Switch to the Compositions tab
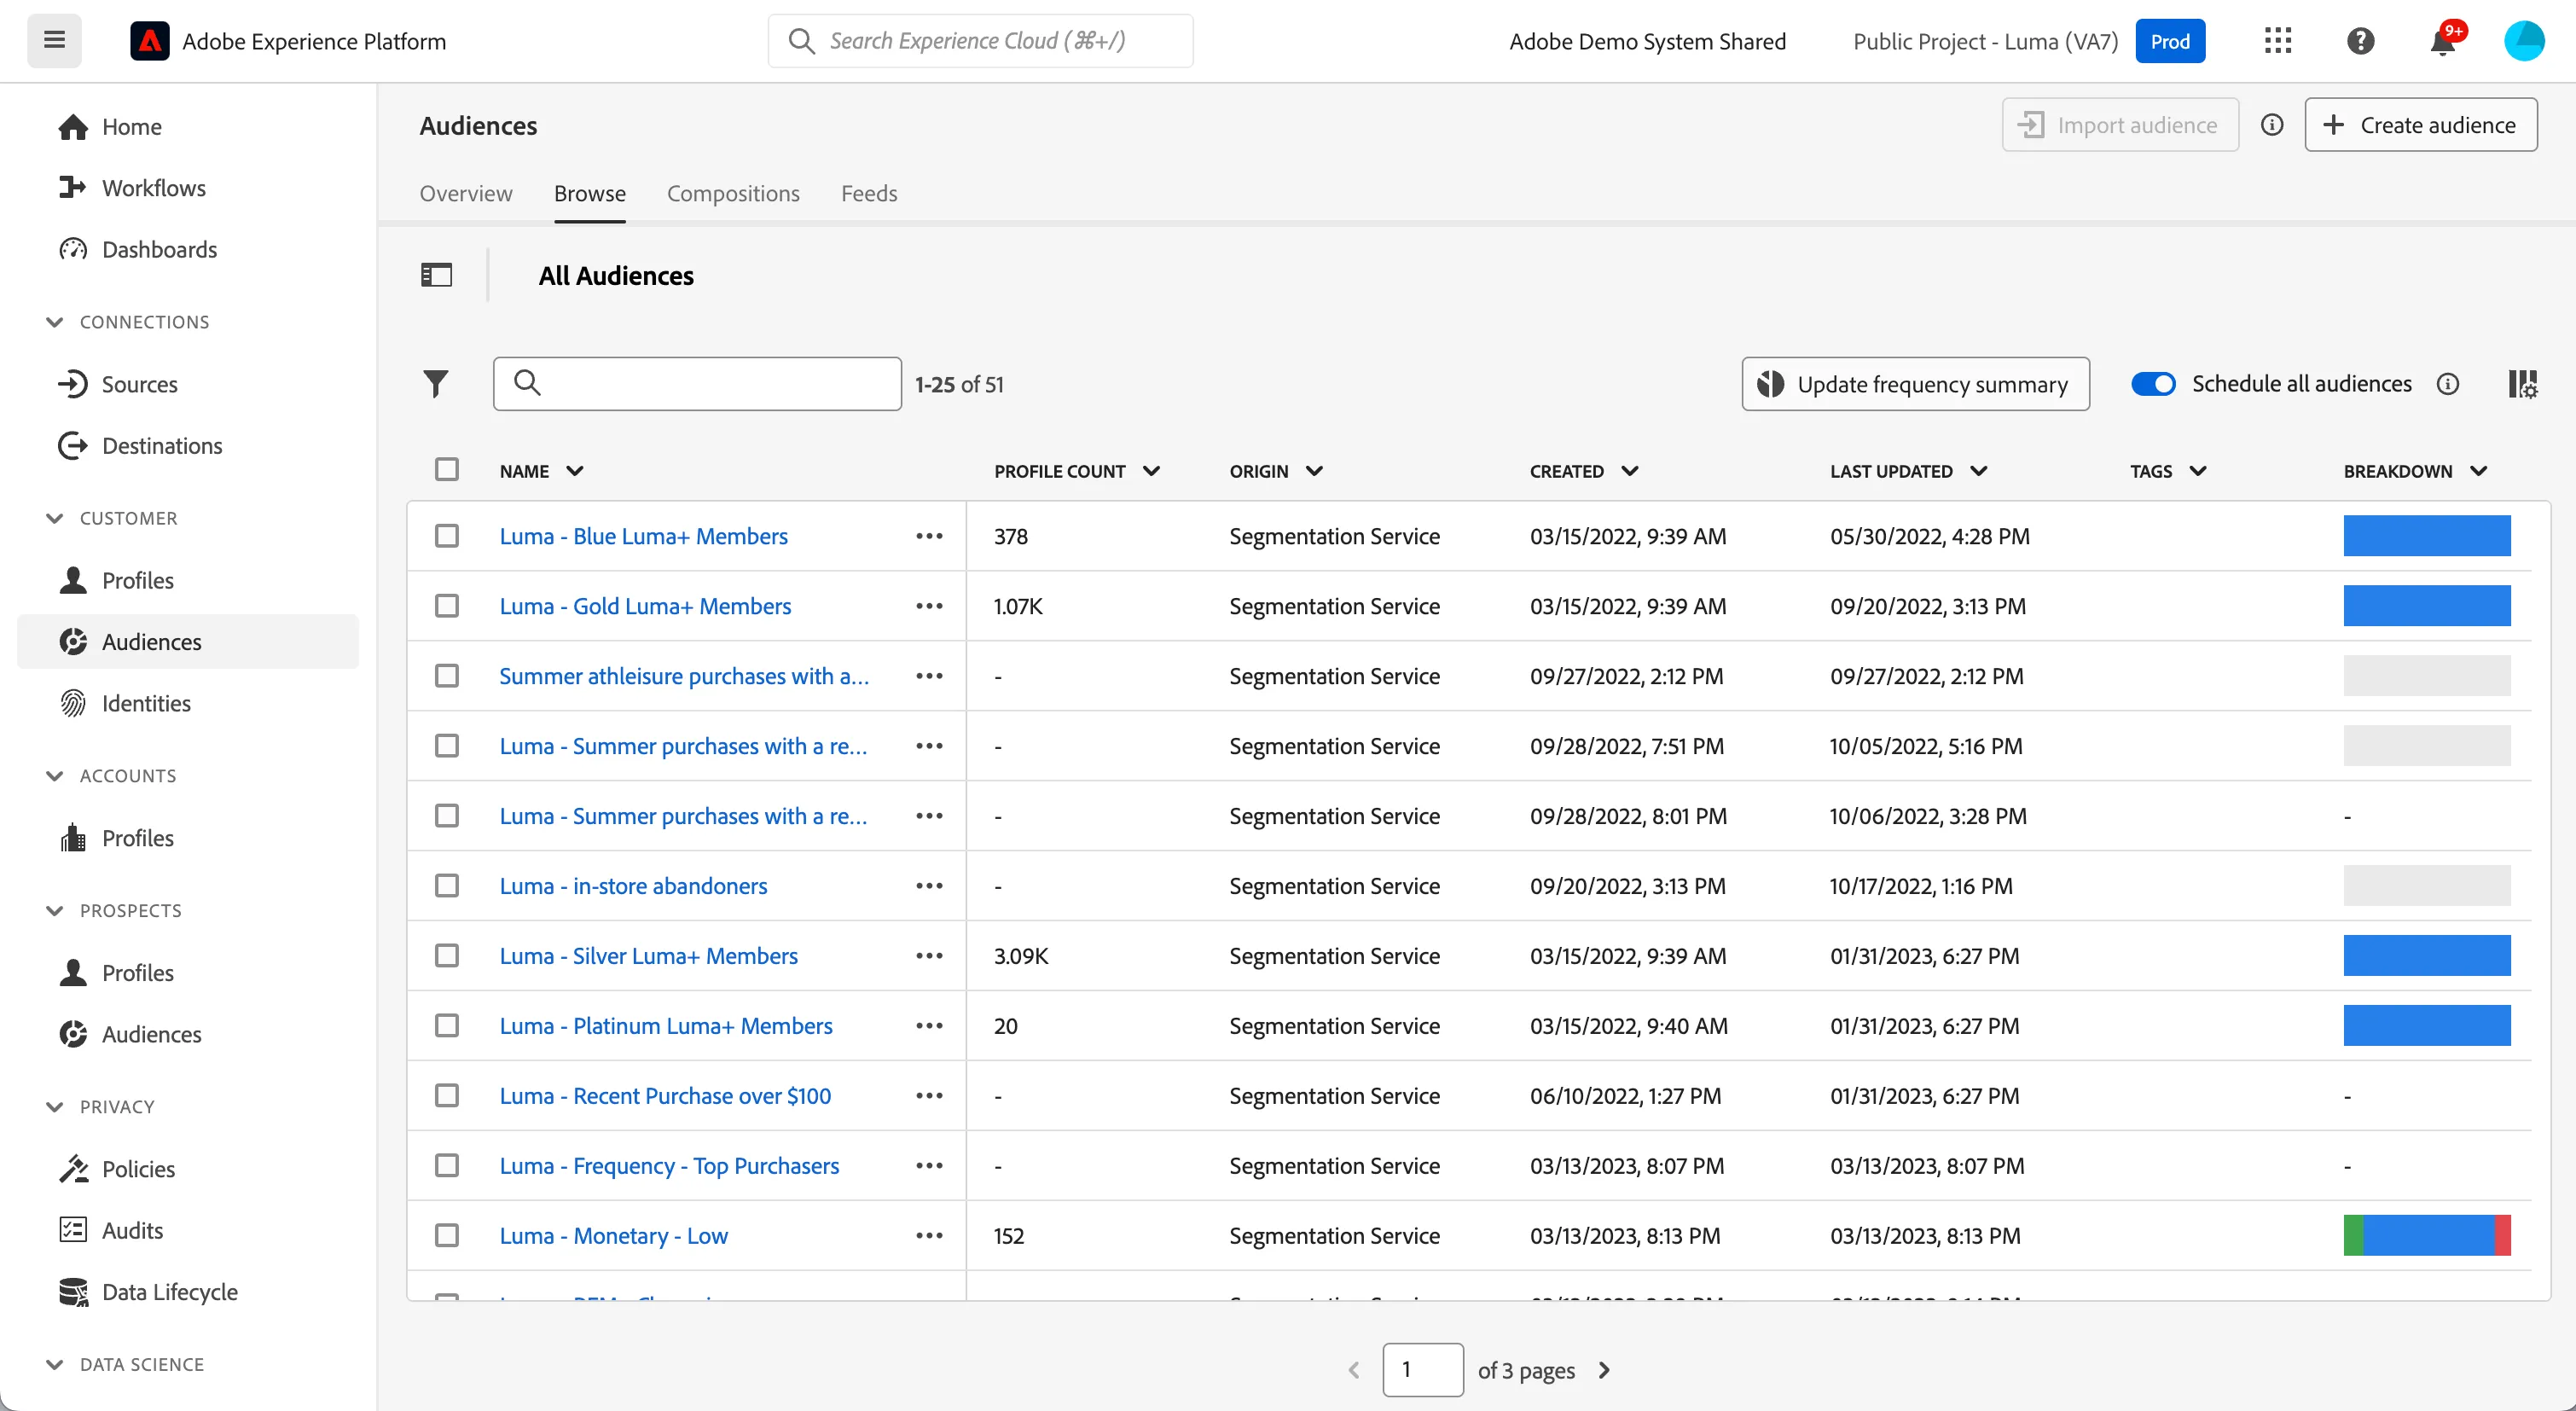 [733, 193]
